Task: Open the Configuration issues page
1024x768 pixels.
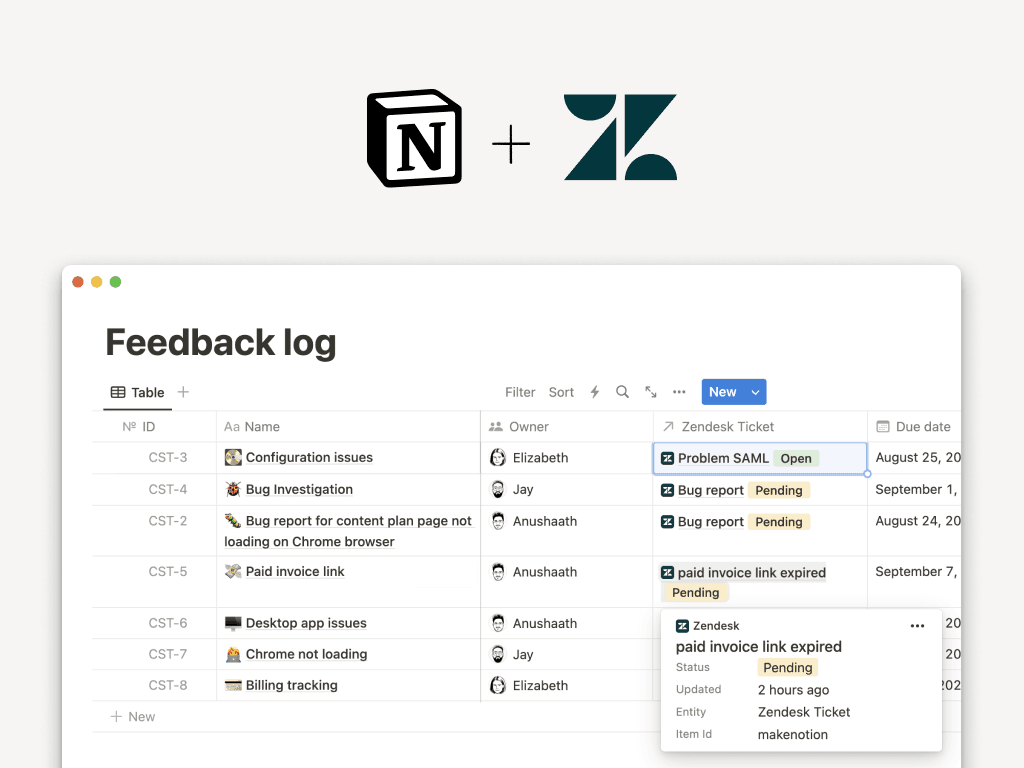Action: point(309,457)
